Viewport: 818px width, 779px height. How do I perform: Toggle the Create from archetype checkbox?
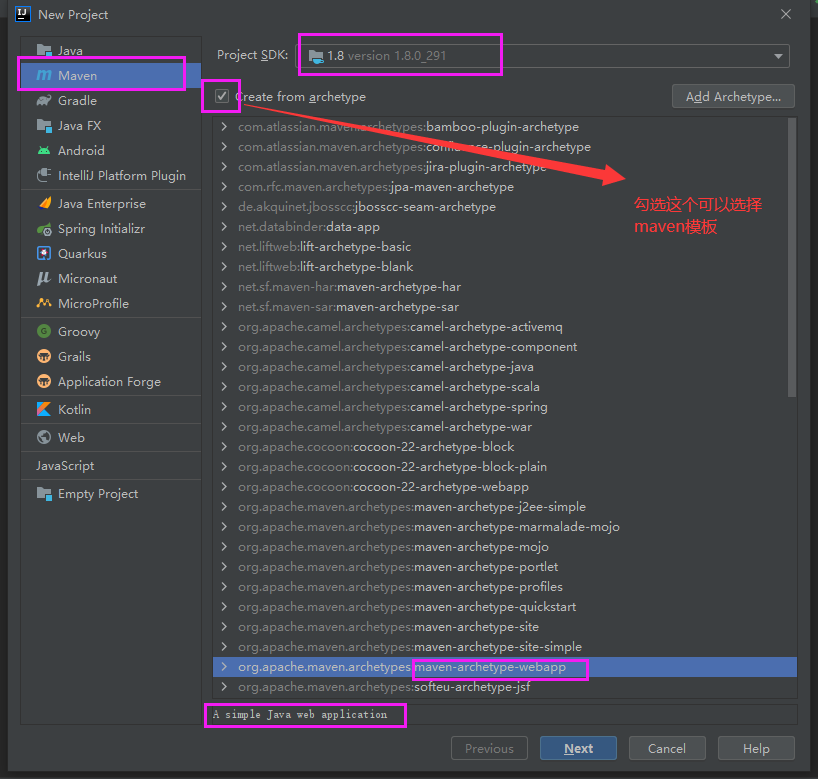tap(222, 96)
